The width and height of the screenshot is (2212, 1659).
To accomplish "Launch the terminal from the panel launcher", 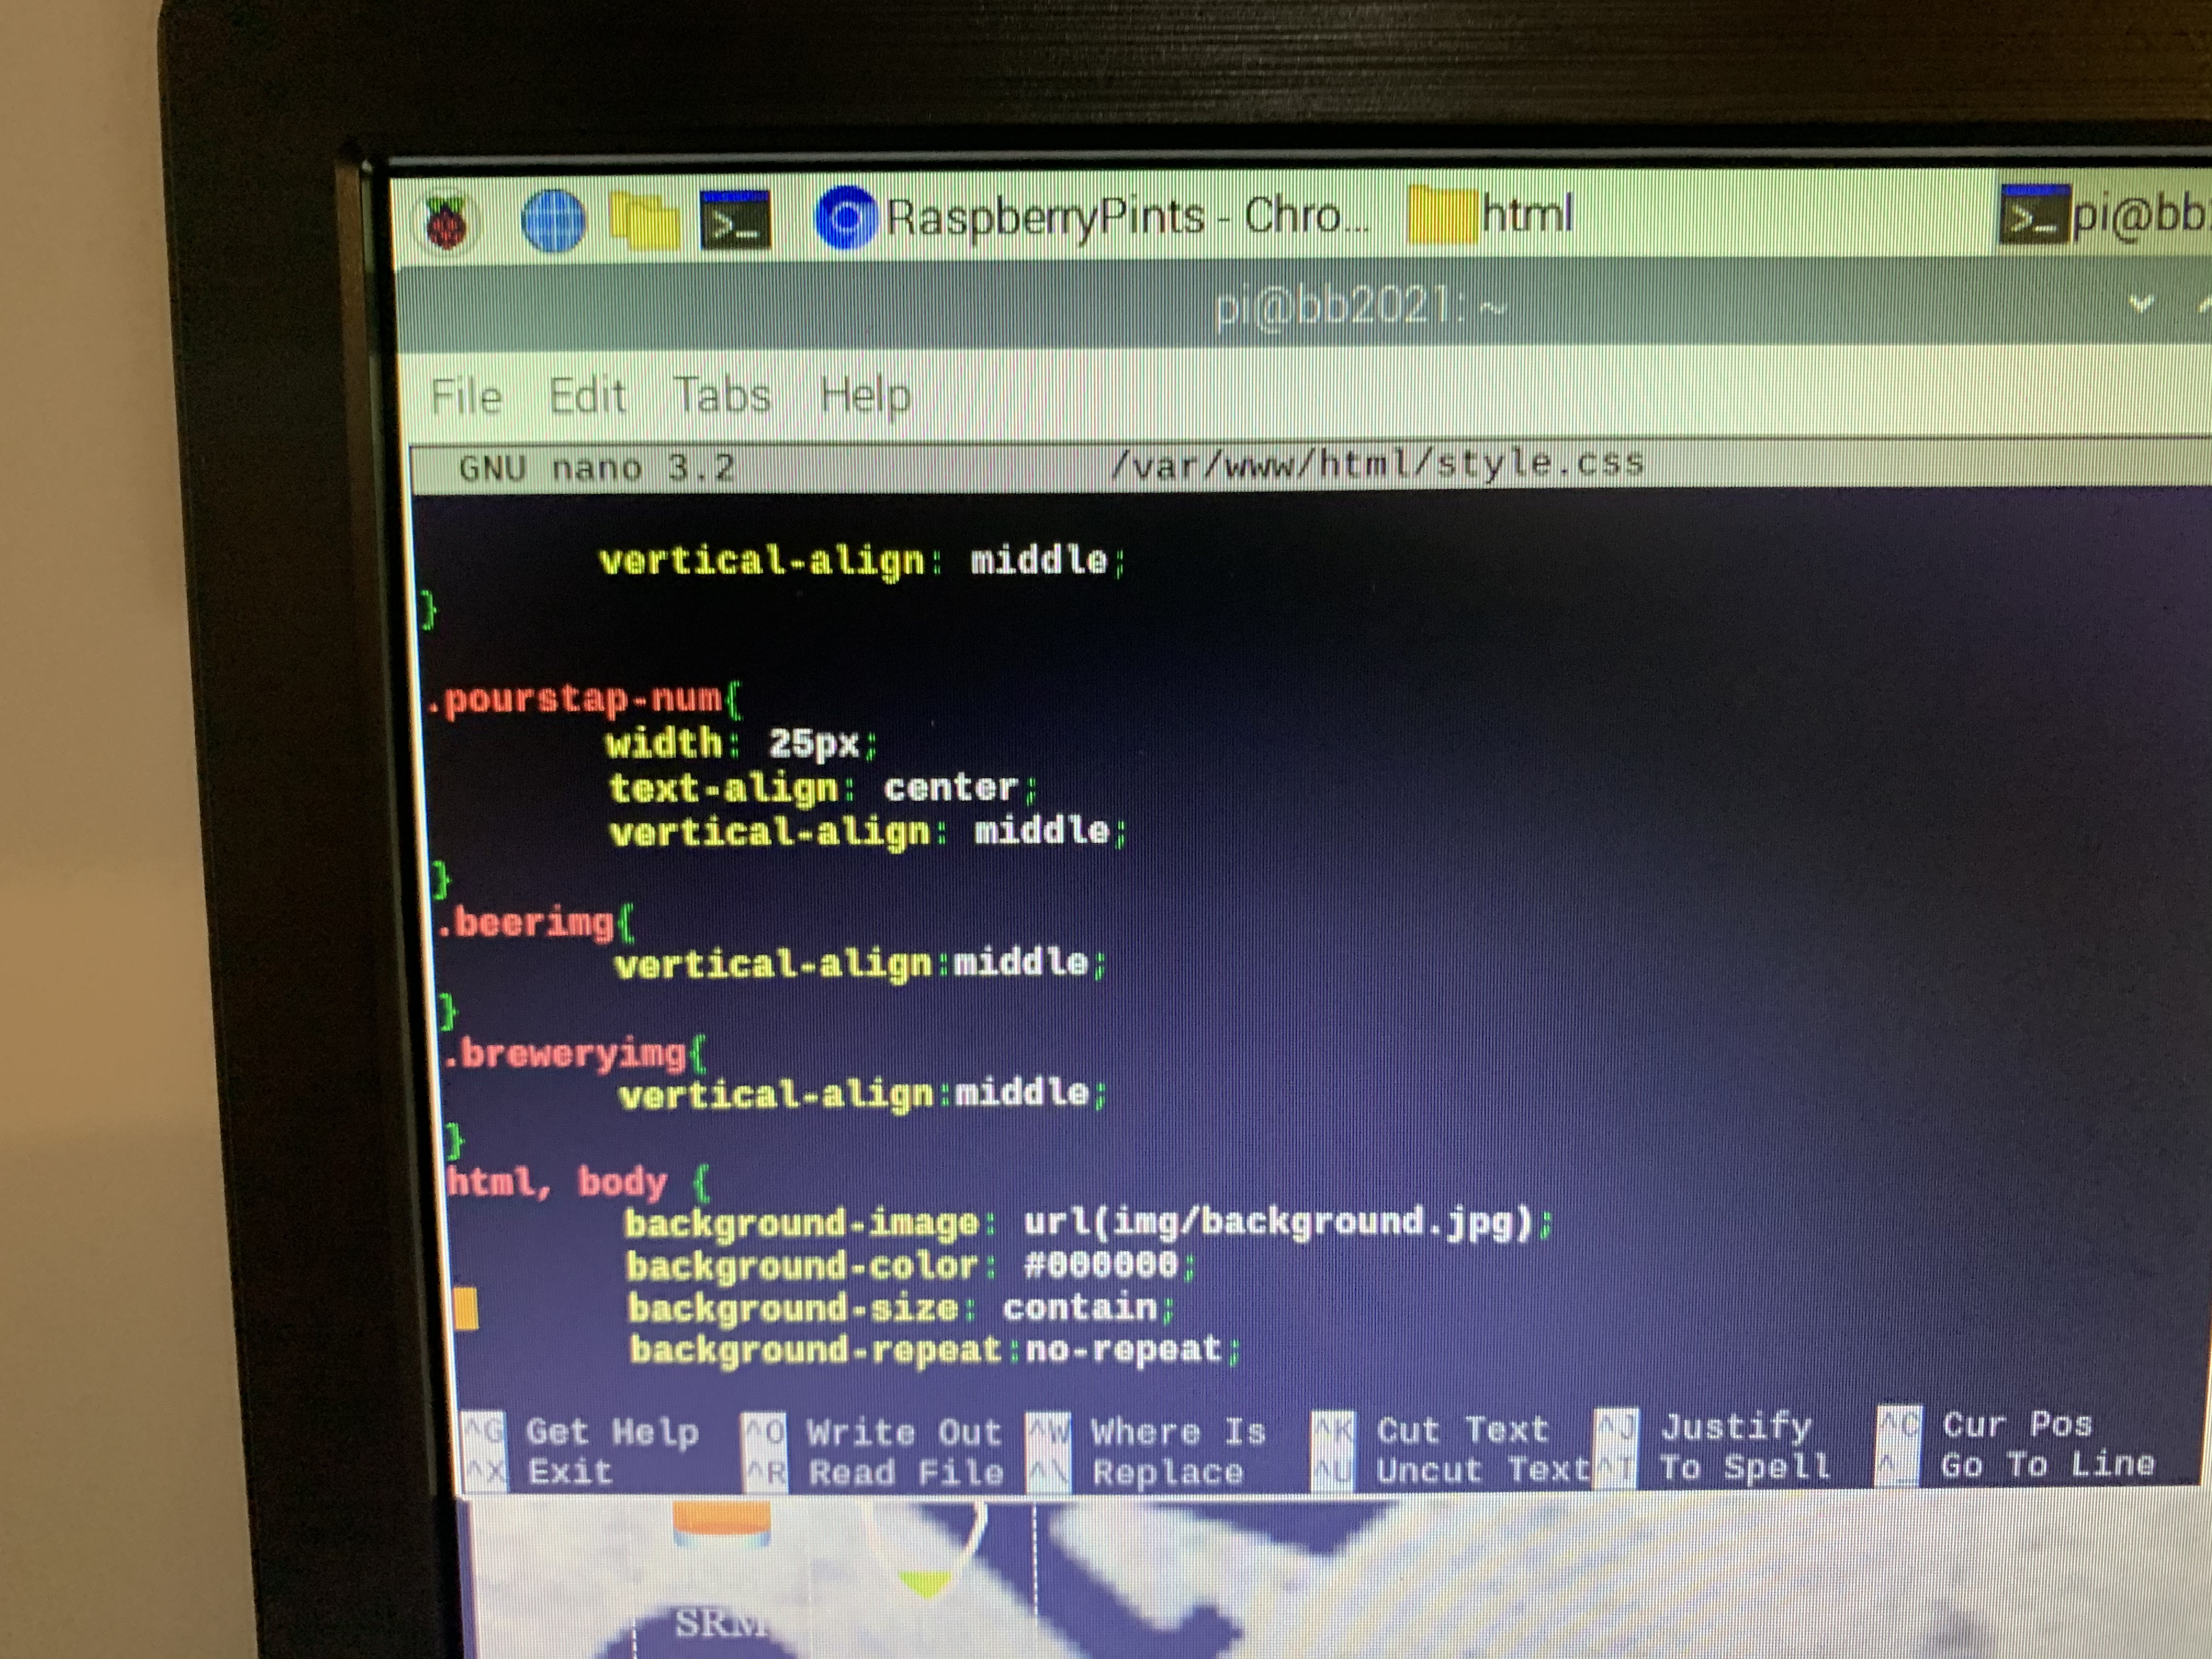I will [735, 220].
